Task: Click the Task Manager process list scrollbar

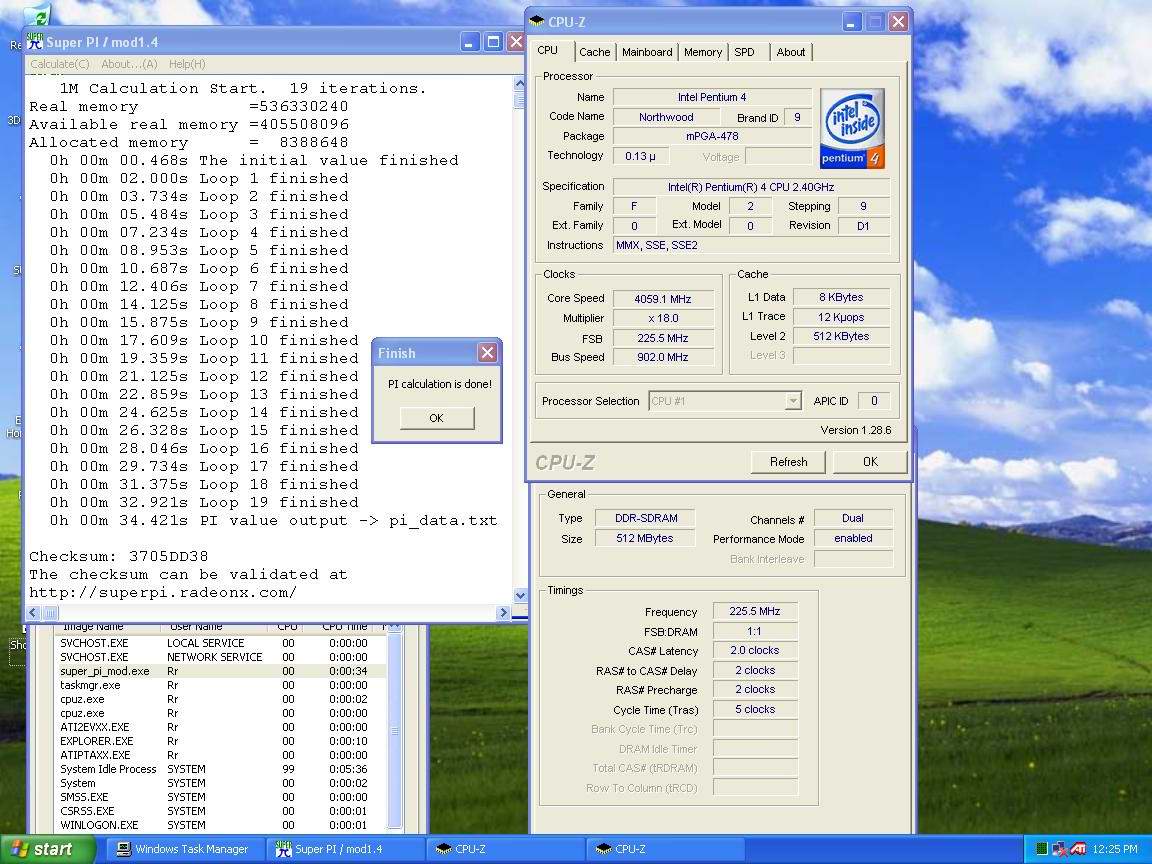Action: tap(395, 730)
